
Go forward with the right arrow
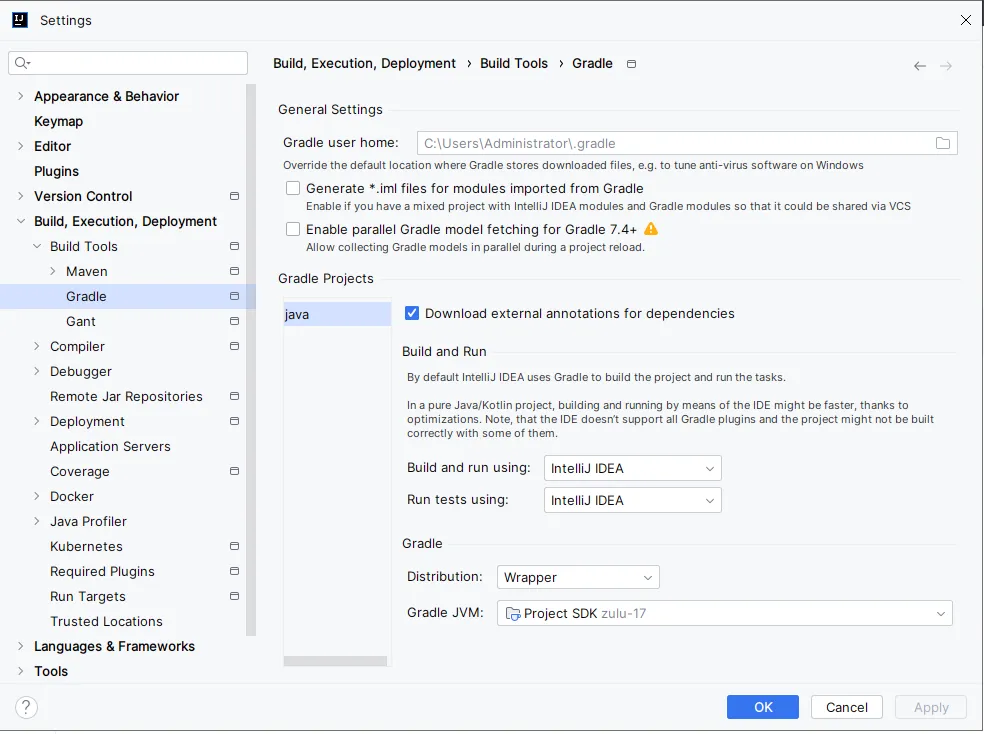click(x=946, y=66)
